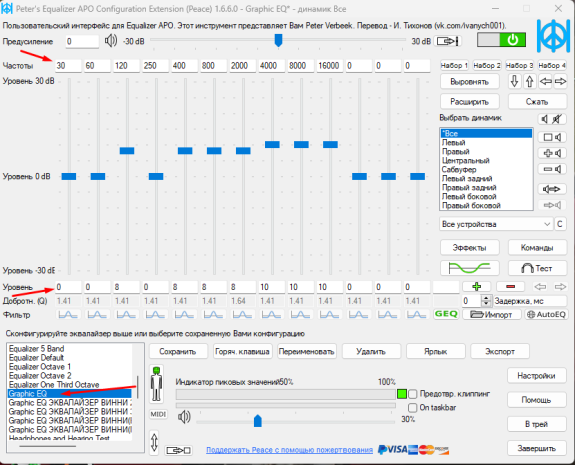Increase delay with the stepper arrows

point(486,299)
